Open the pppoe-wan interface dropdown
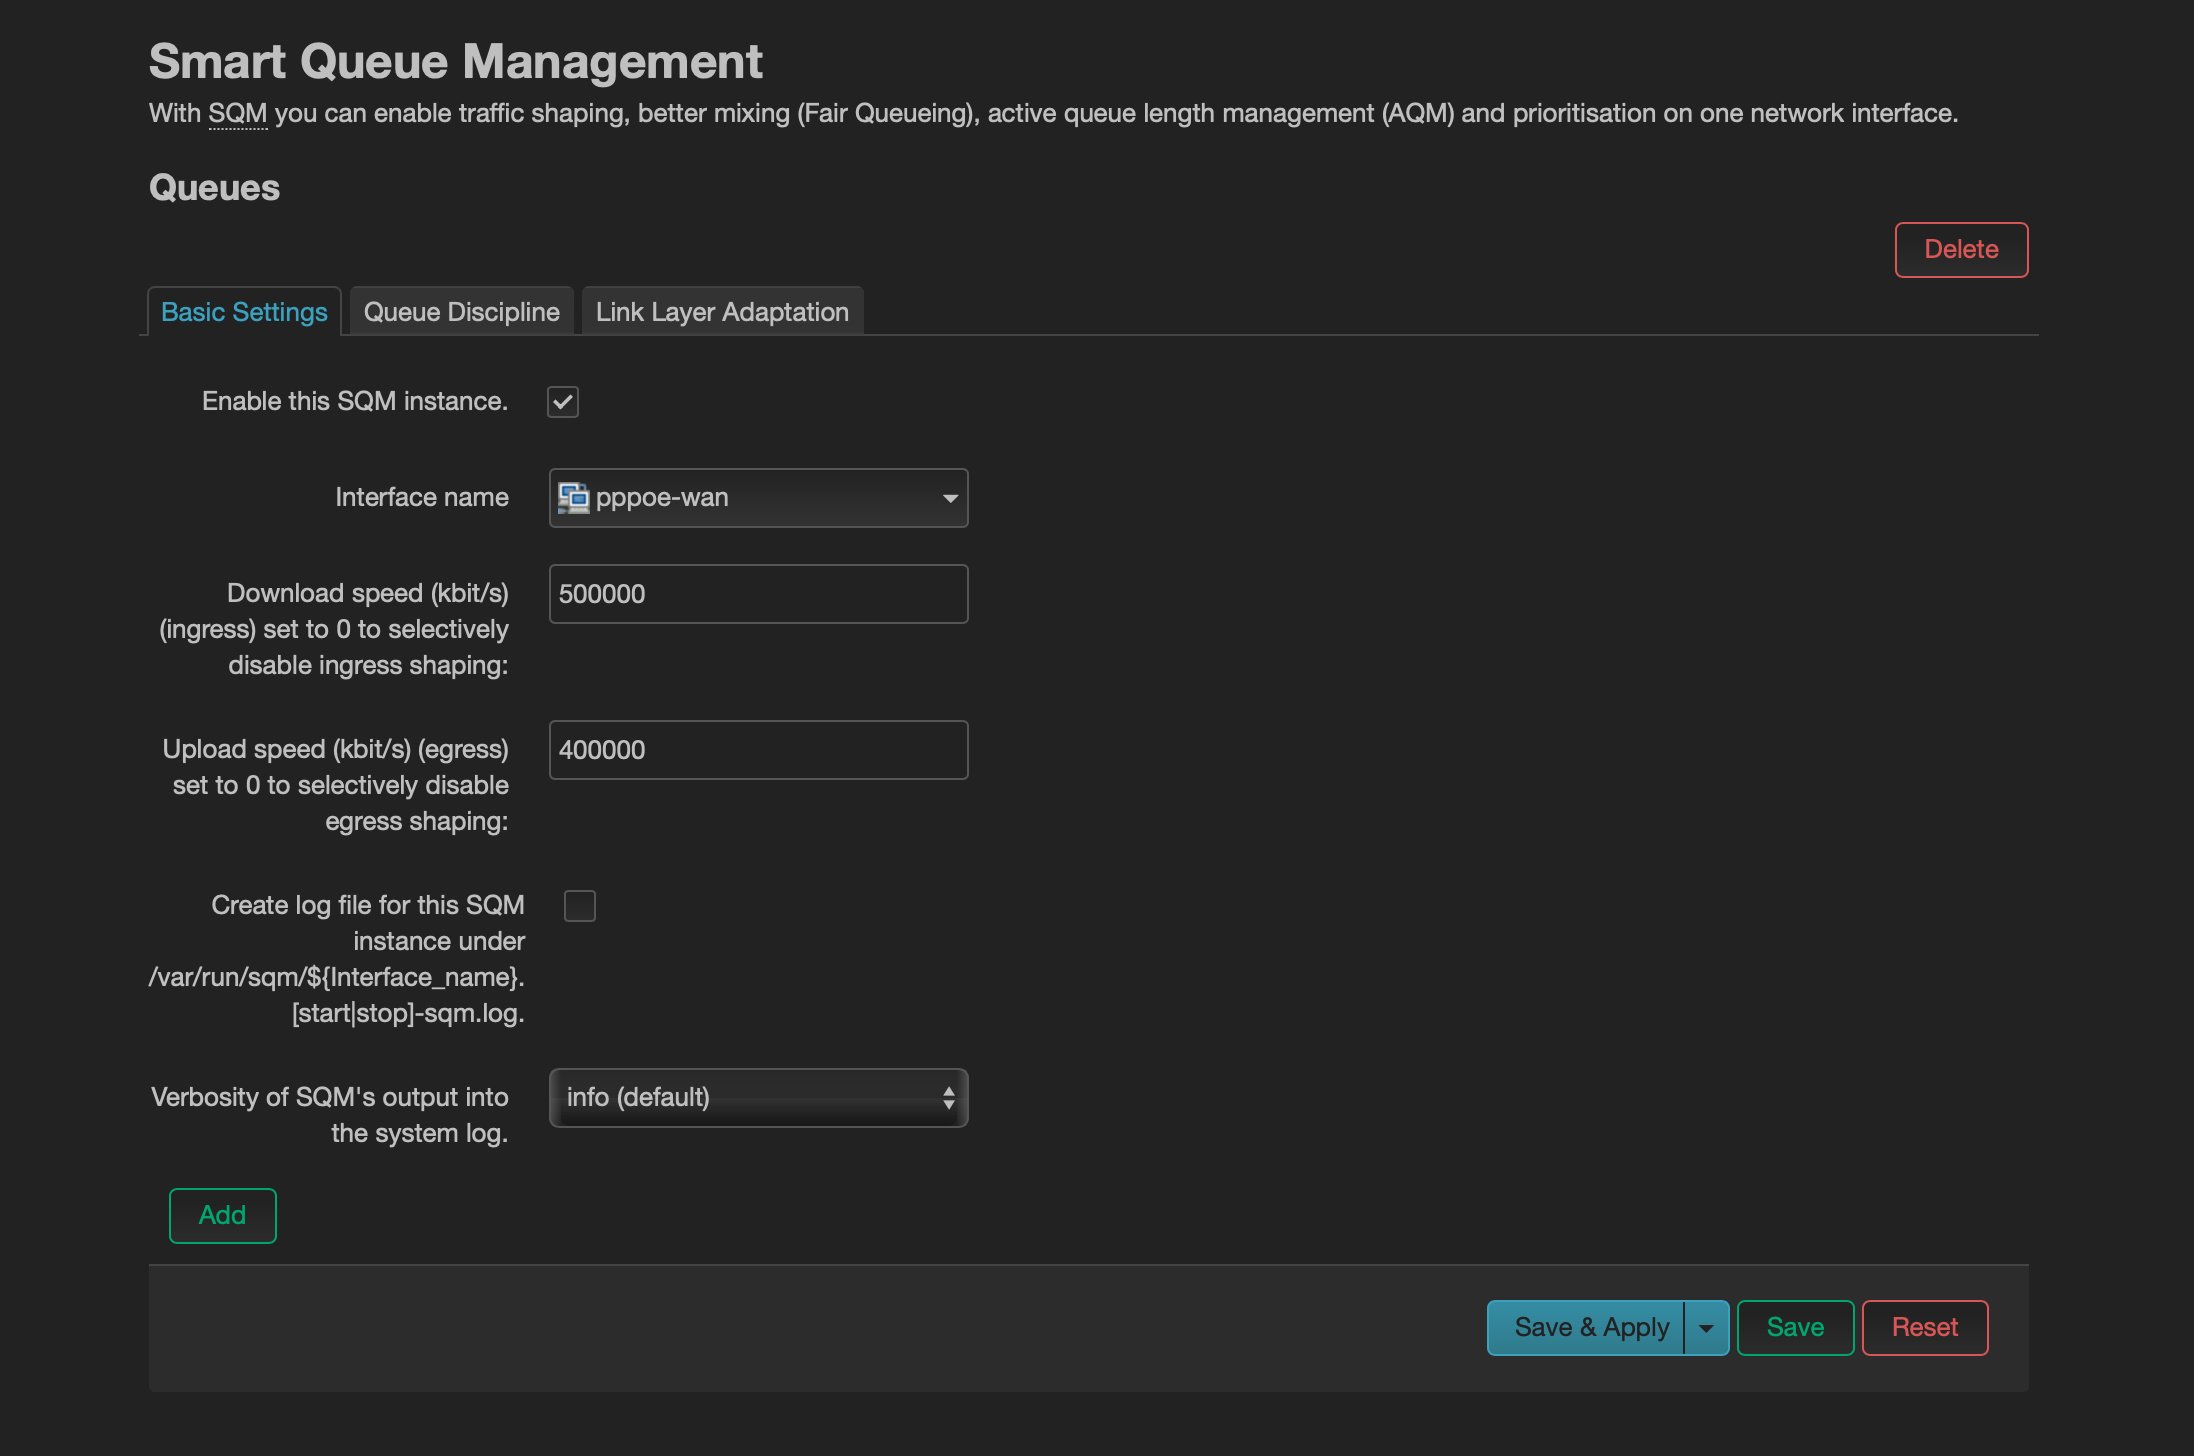Viewport: 2194px width, 1456px height. point(758,498)
